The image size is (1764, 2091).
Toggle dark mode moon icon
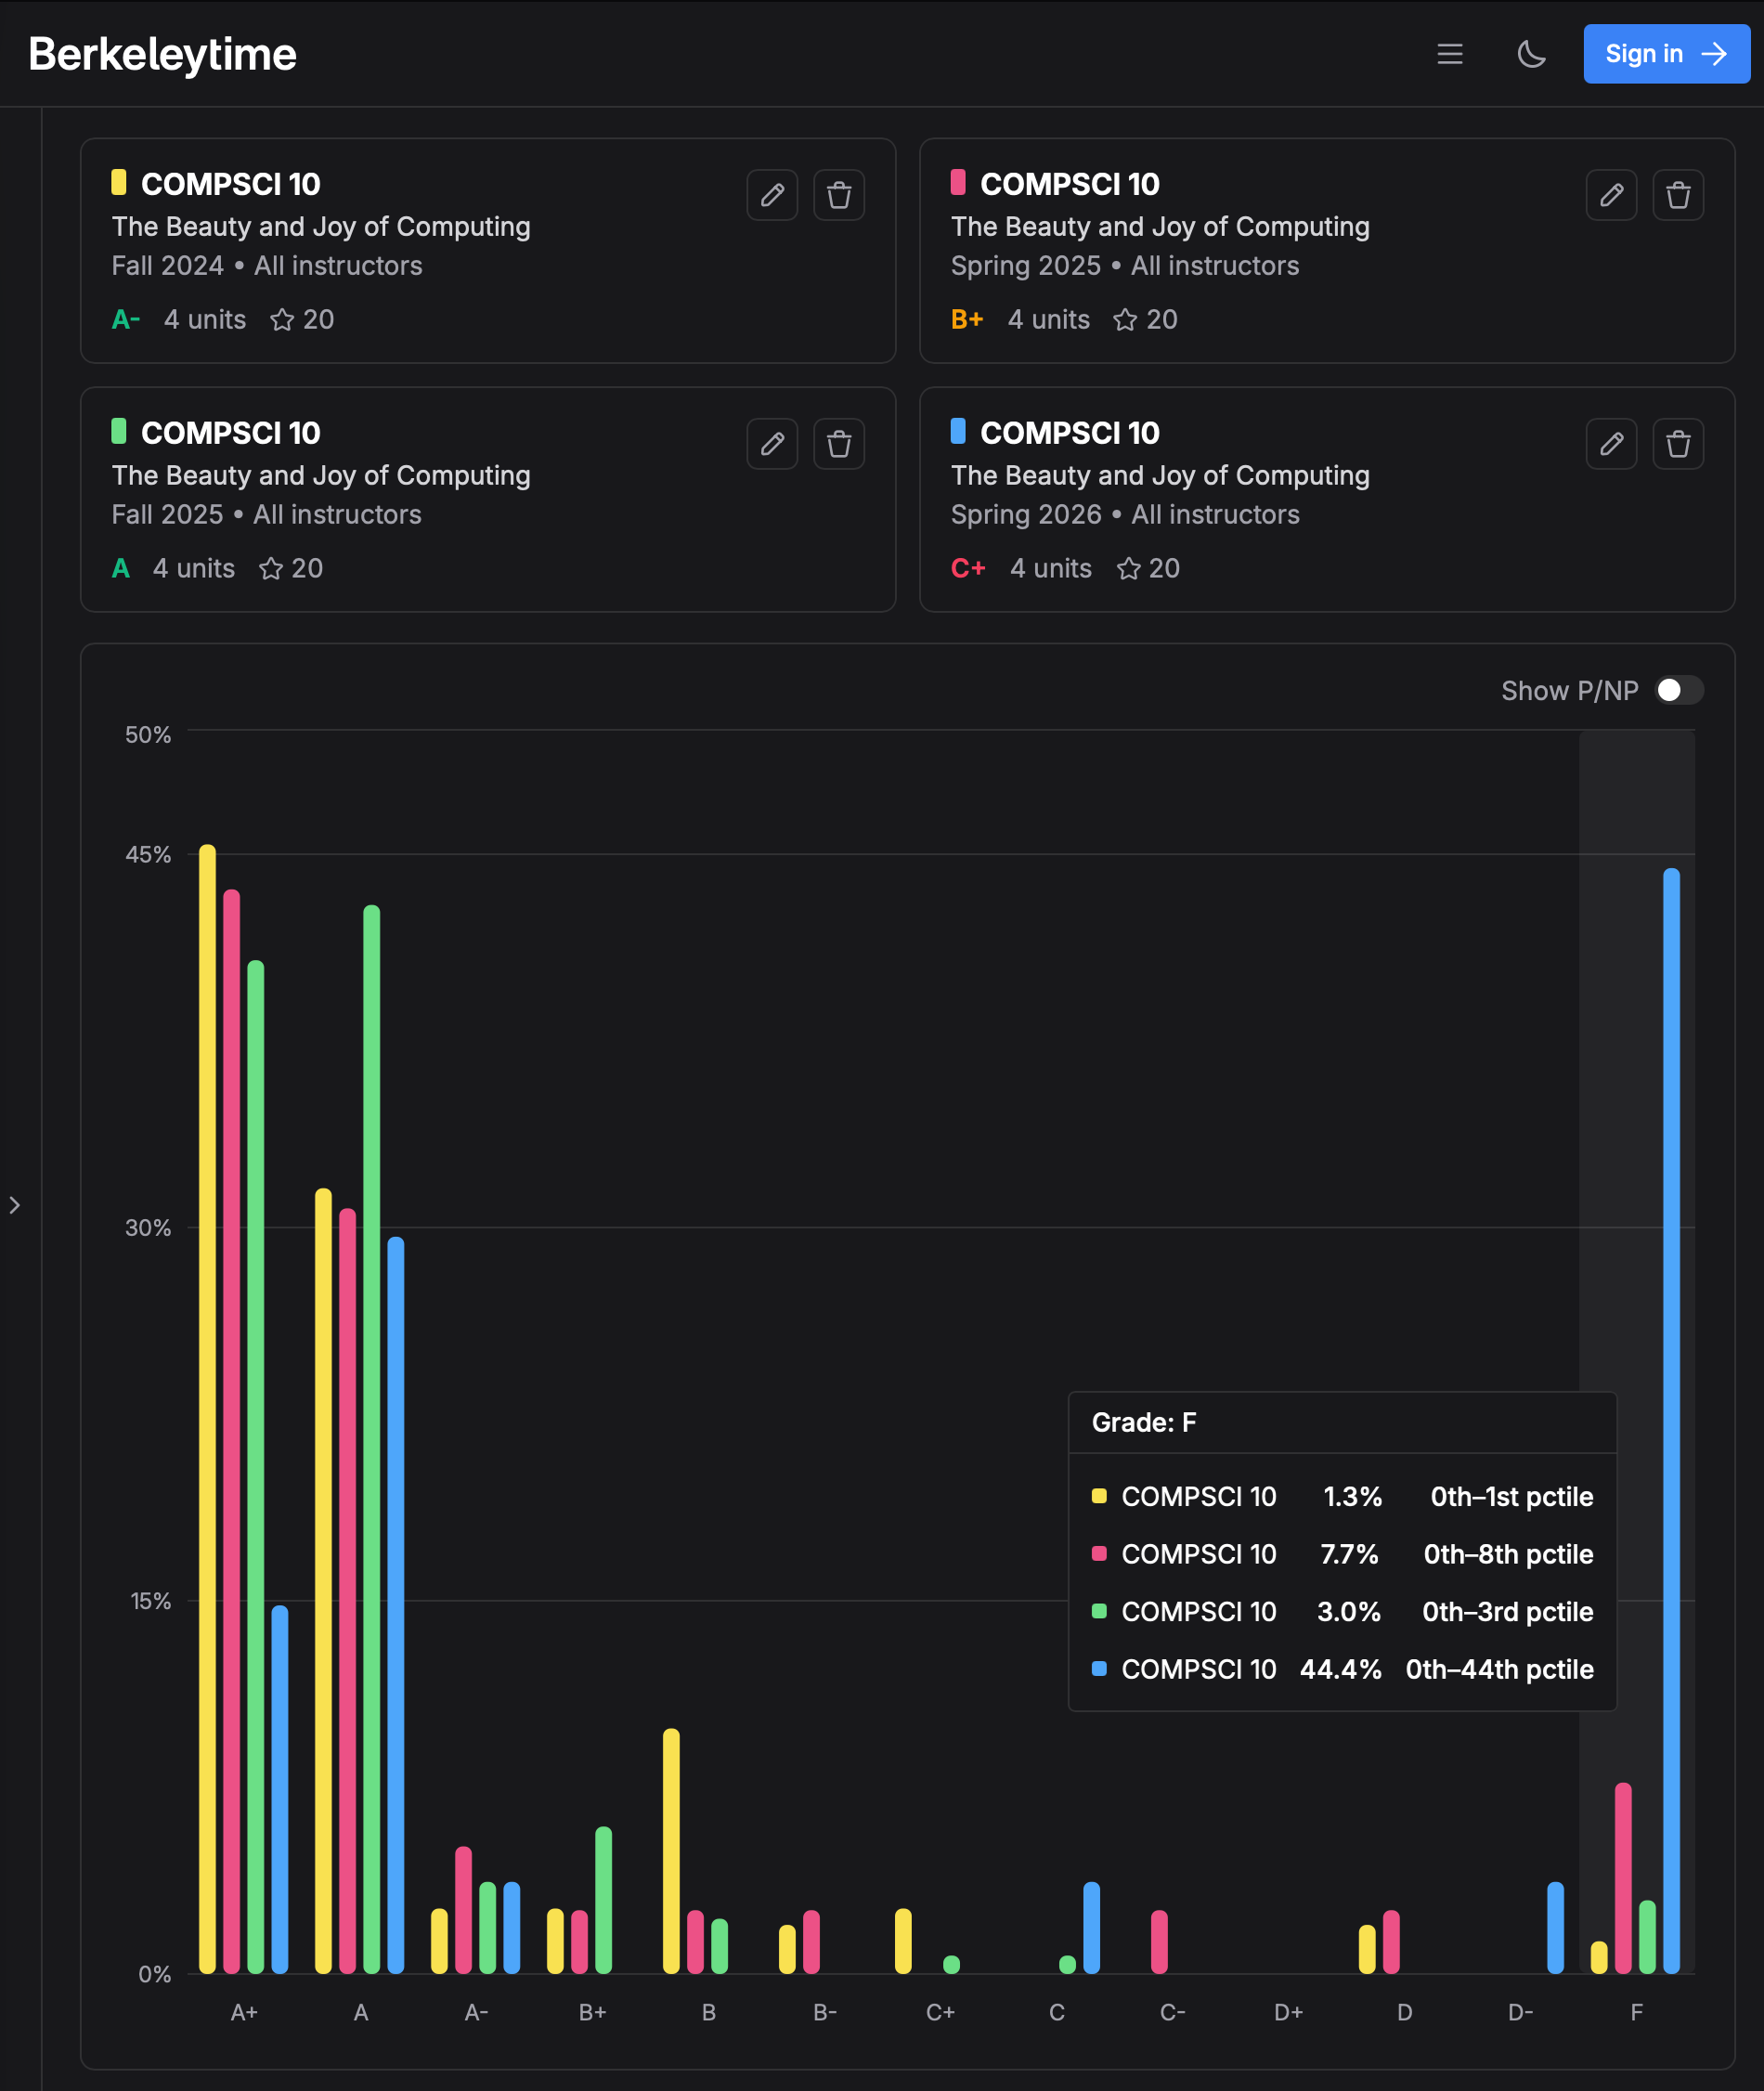tap(1531, 54)
